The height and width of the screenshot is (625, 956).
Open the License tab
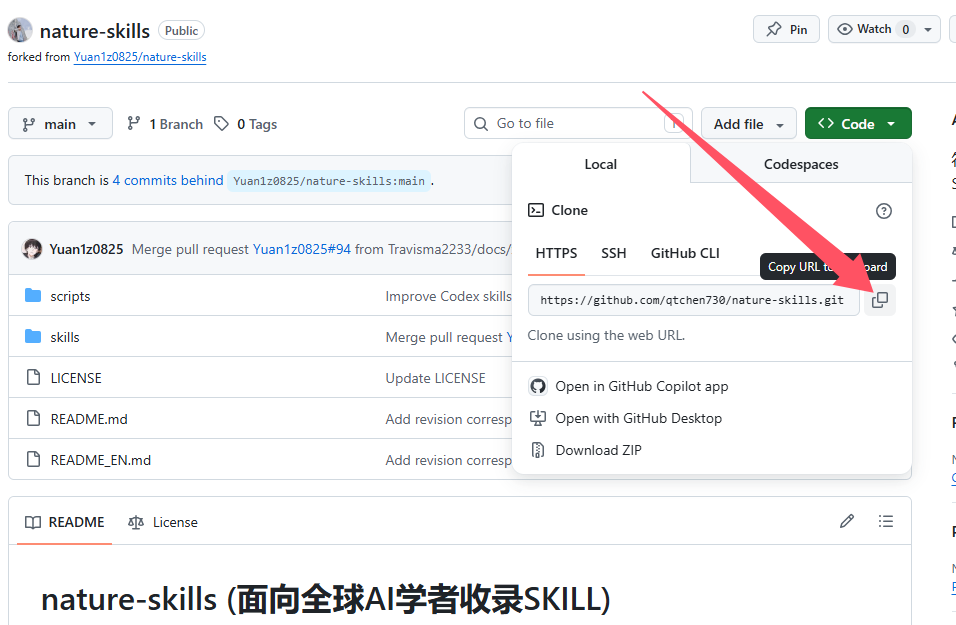[x=163, y=522]
